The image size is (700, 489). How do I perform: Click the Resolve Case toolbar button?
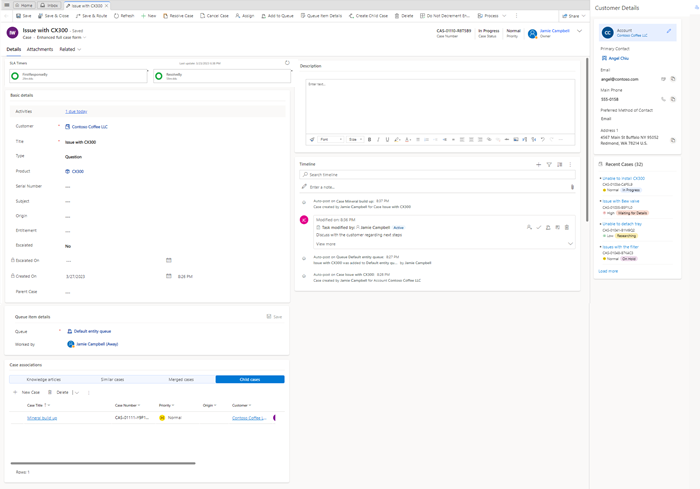point(180,16)
